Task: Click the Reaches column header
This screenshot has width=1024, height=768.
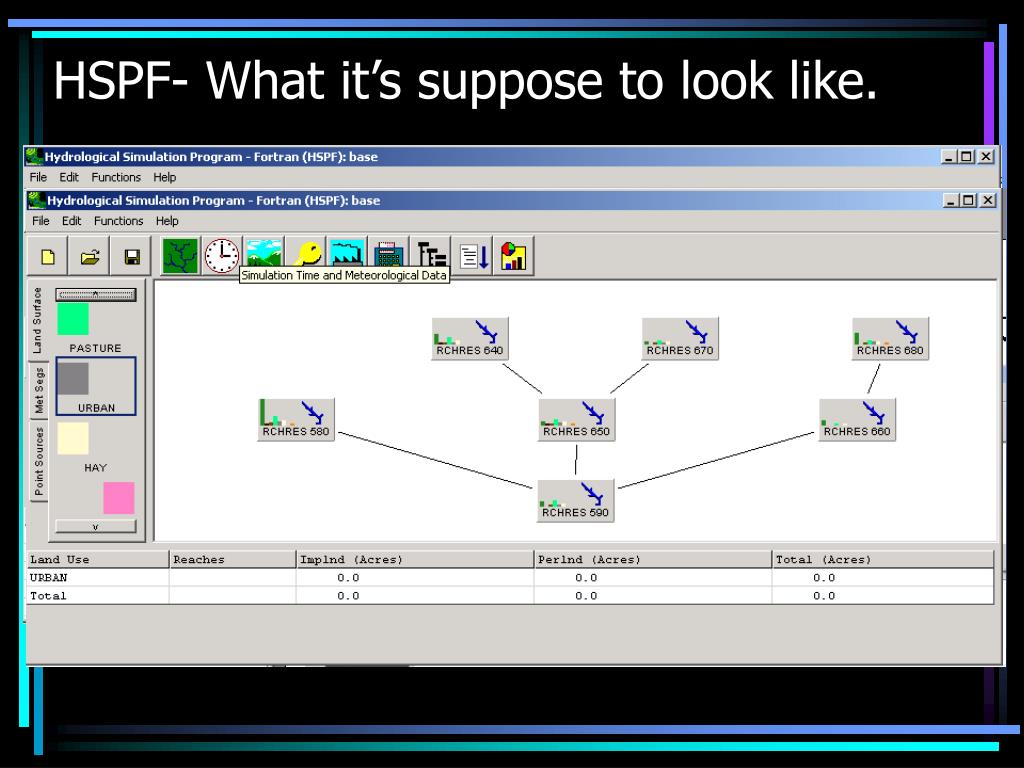Action: click(232, 560)
